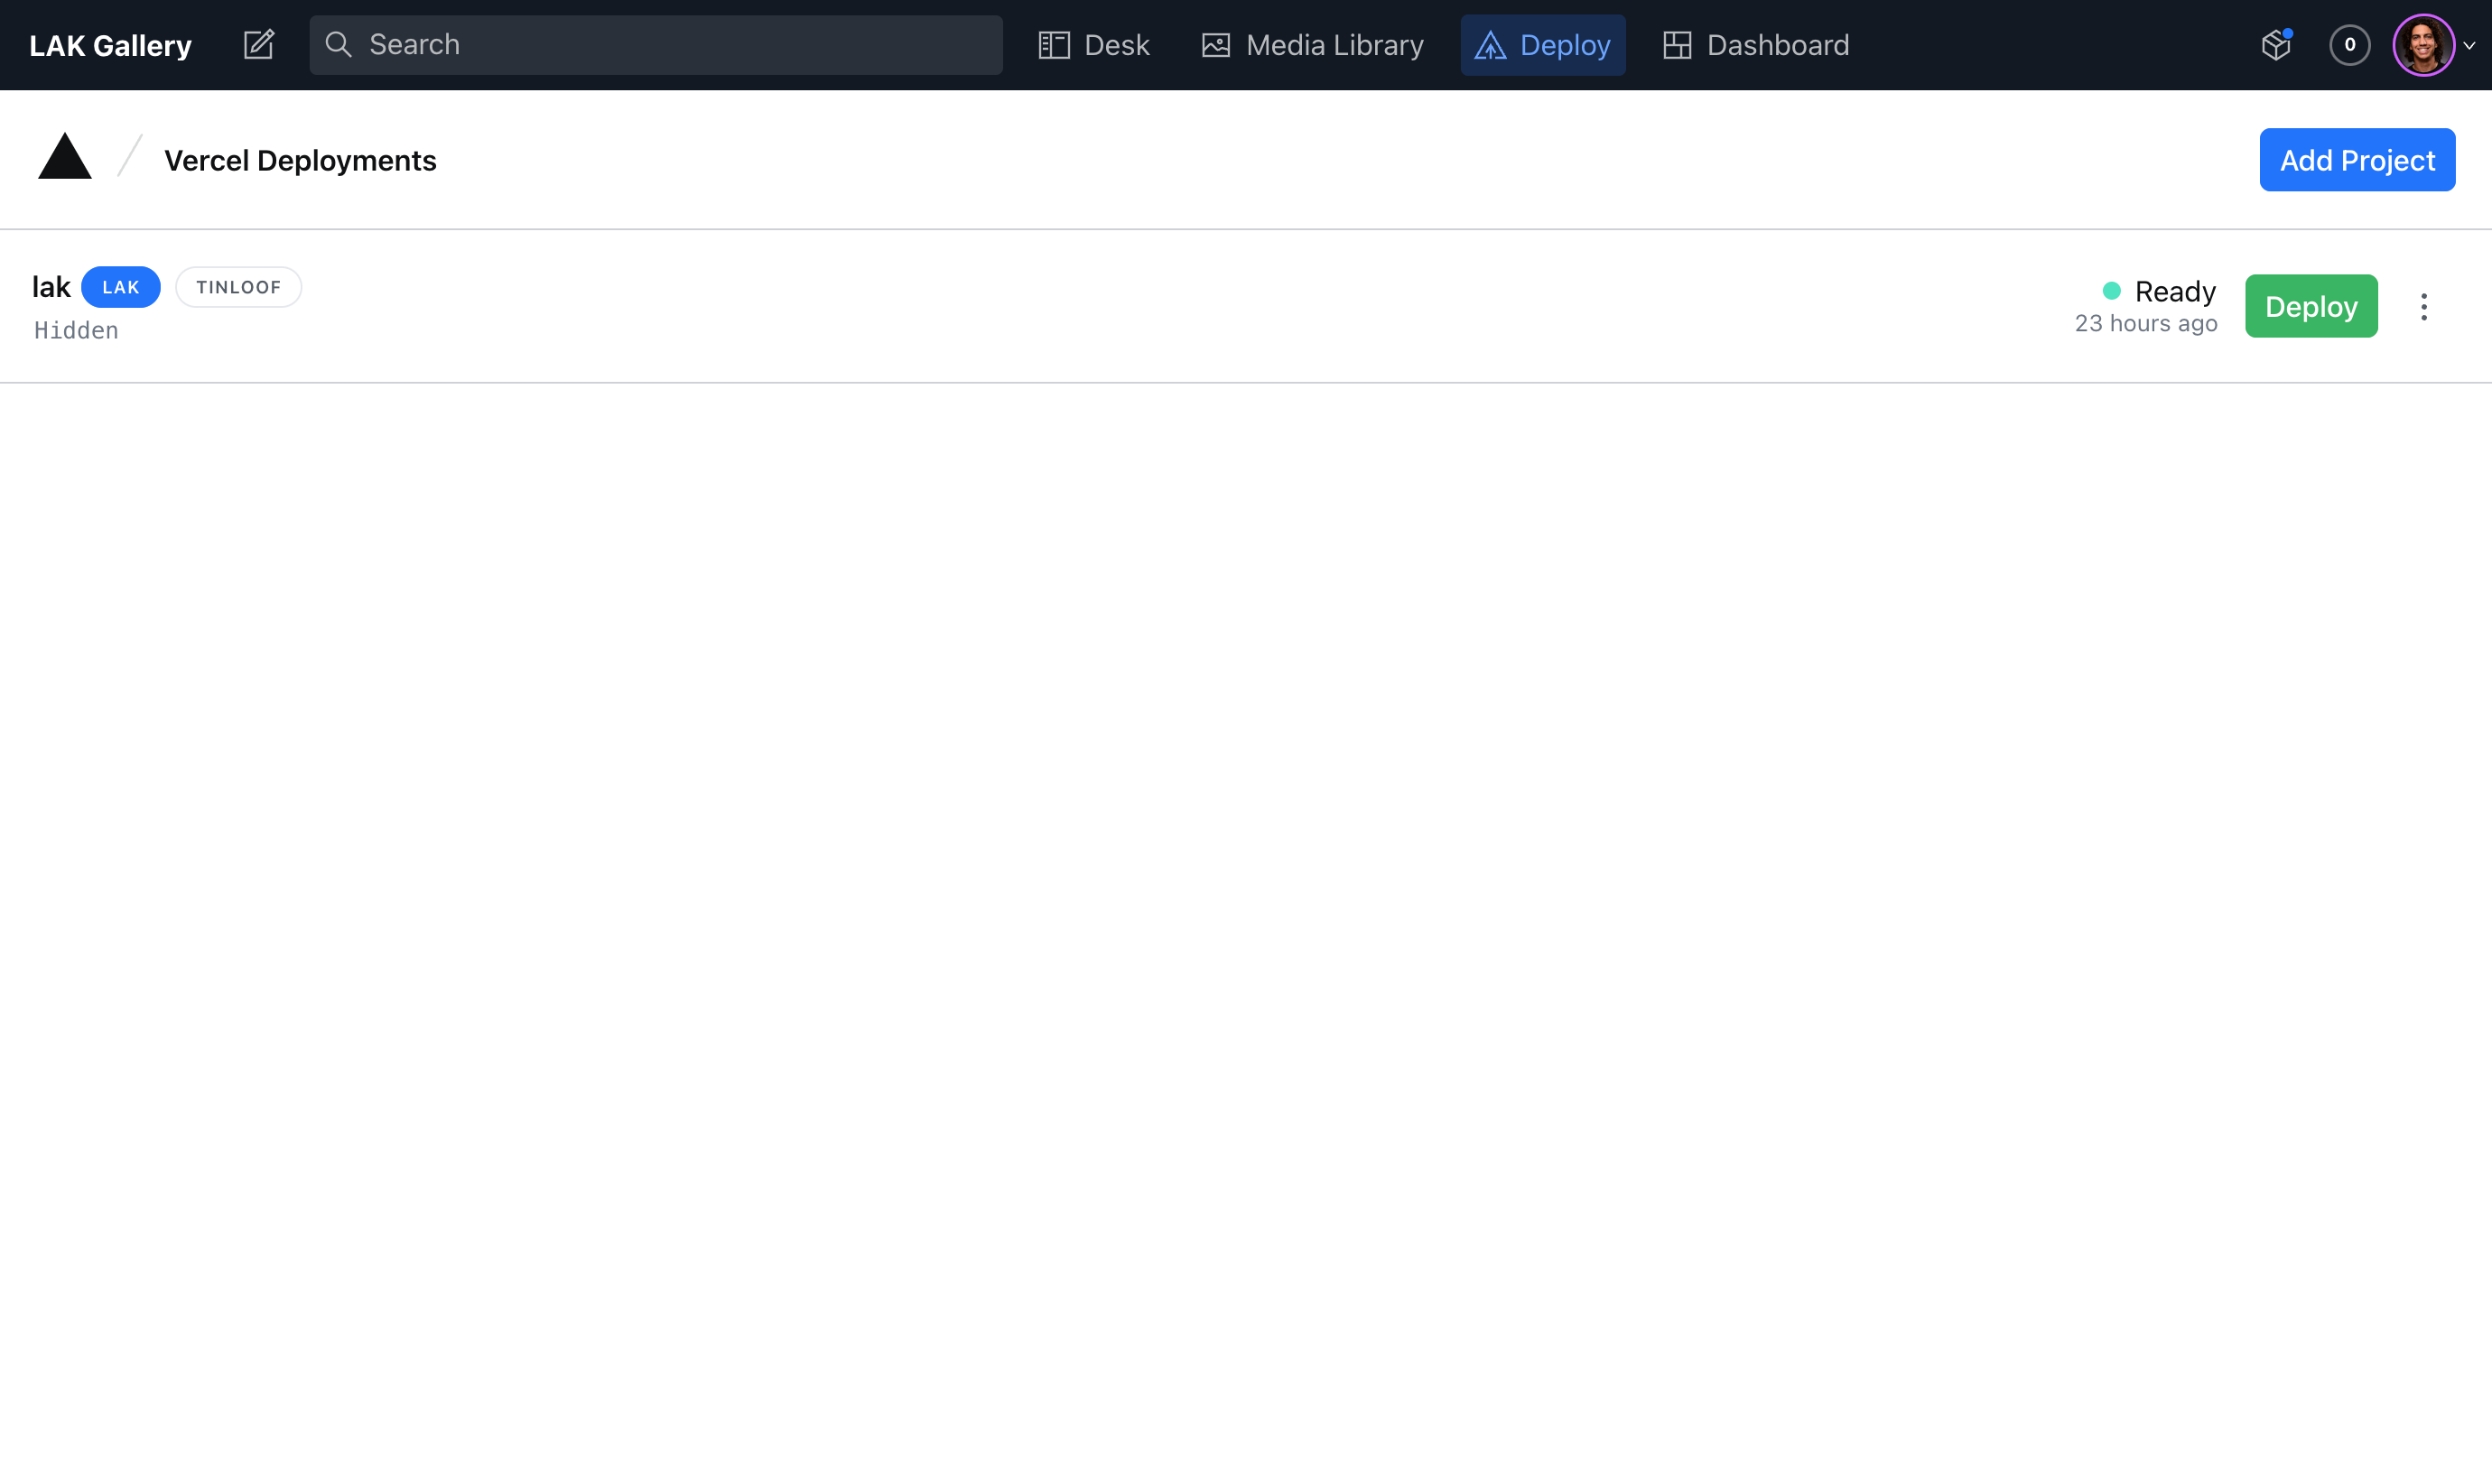Click the Media Library image icon
2492x1484 pixels.
point(1215,45)
